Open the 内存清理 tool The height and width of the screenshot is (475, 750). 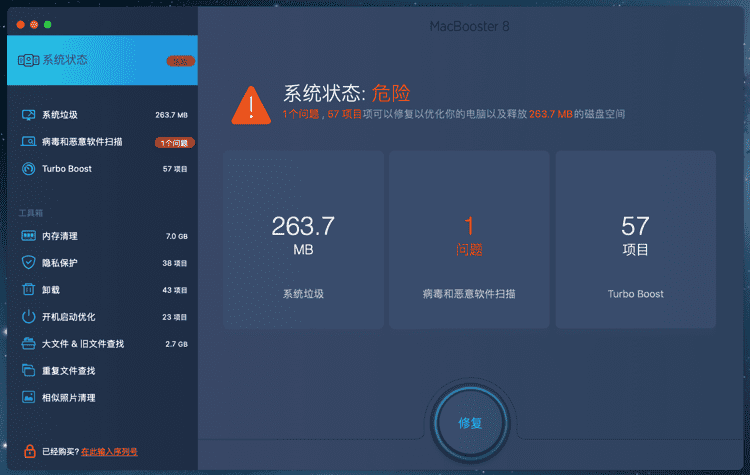click(x=102, y=236)
